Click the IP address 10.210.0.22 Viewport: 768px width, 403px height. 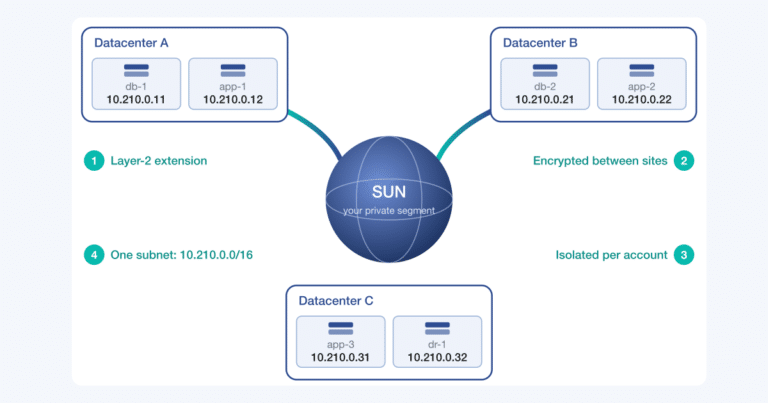[x=642, y=100]
